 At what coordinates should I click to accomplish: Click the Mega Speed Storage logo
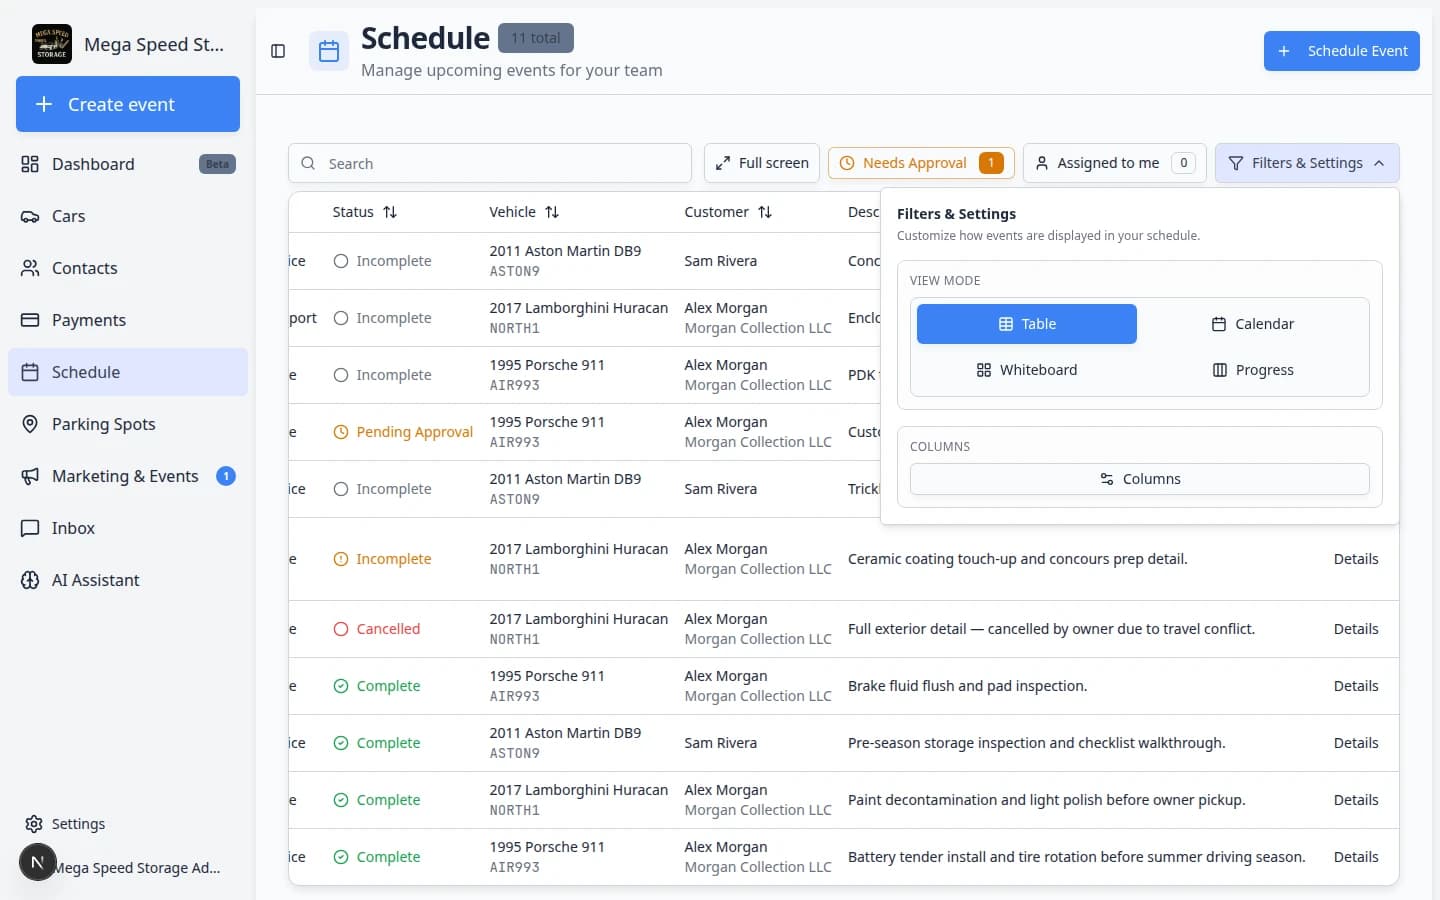52,44
